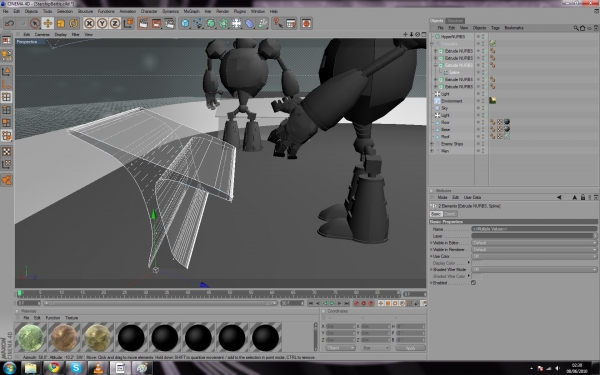
Task: Render to Picture Viewer icon
Action: (157, 23)
